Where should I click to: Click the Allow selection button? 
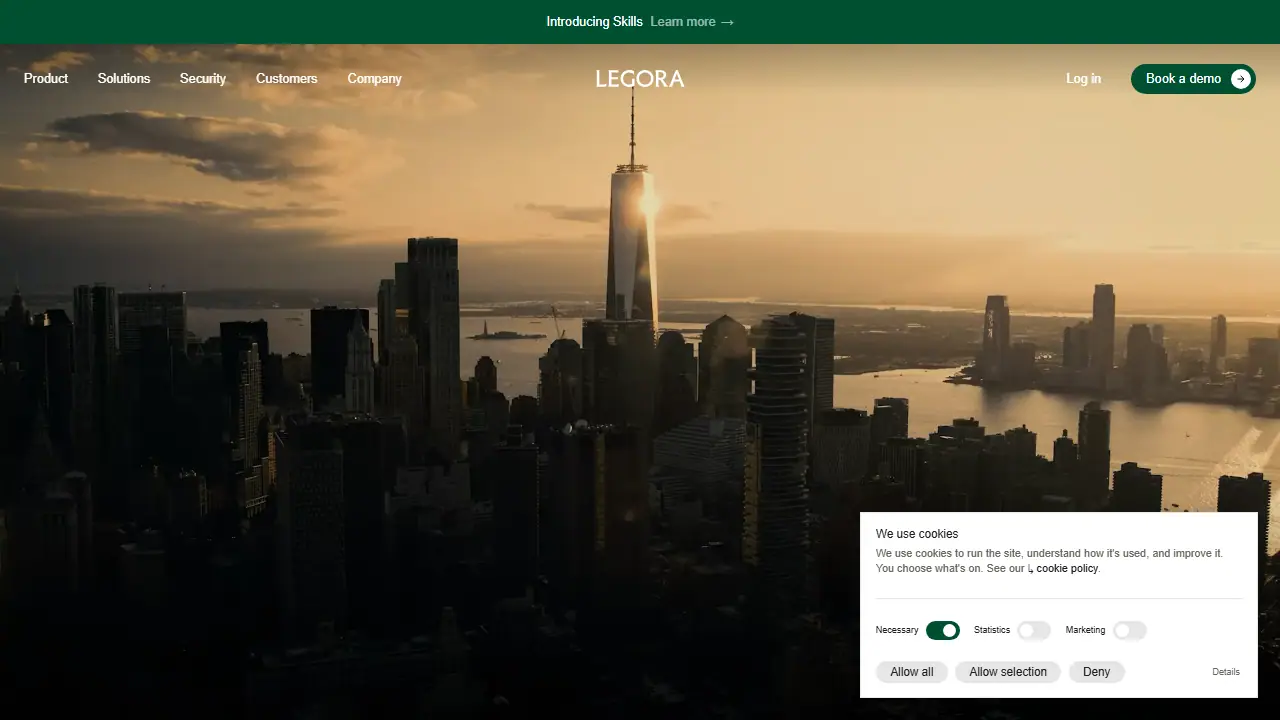[x=1008, y=672]
